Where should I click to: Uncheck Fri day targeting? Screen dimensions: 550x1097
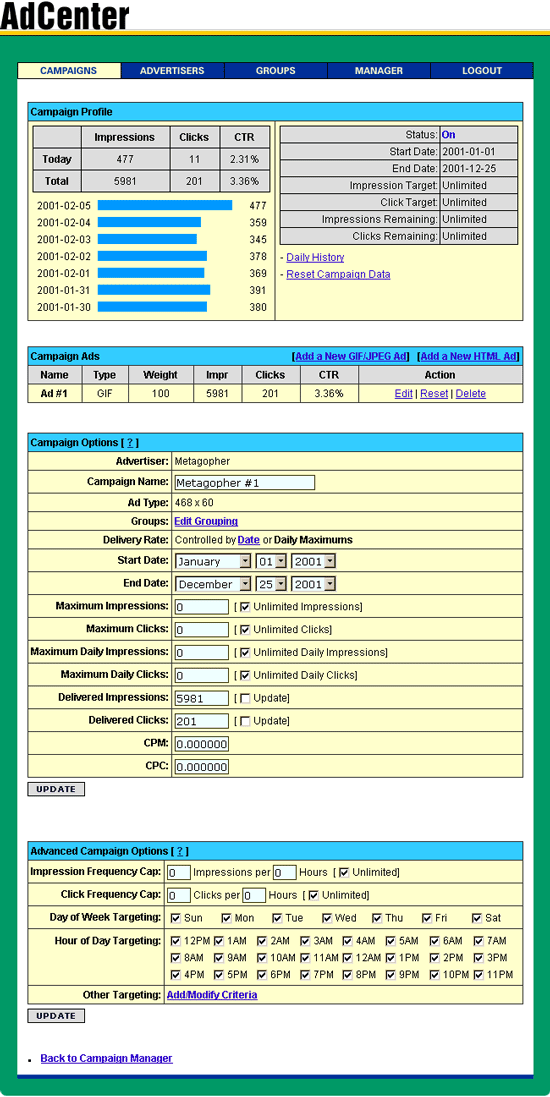(427, 918)
